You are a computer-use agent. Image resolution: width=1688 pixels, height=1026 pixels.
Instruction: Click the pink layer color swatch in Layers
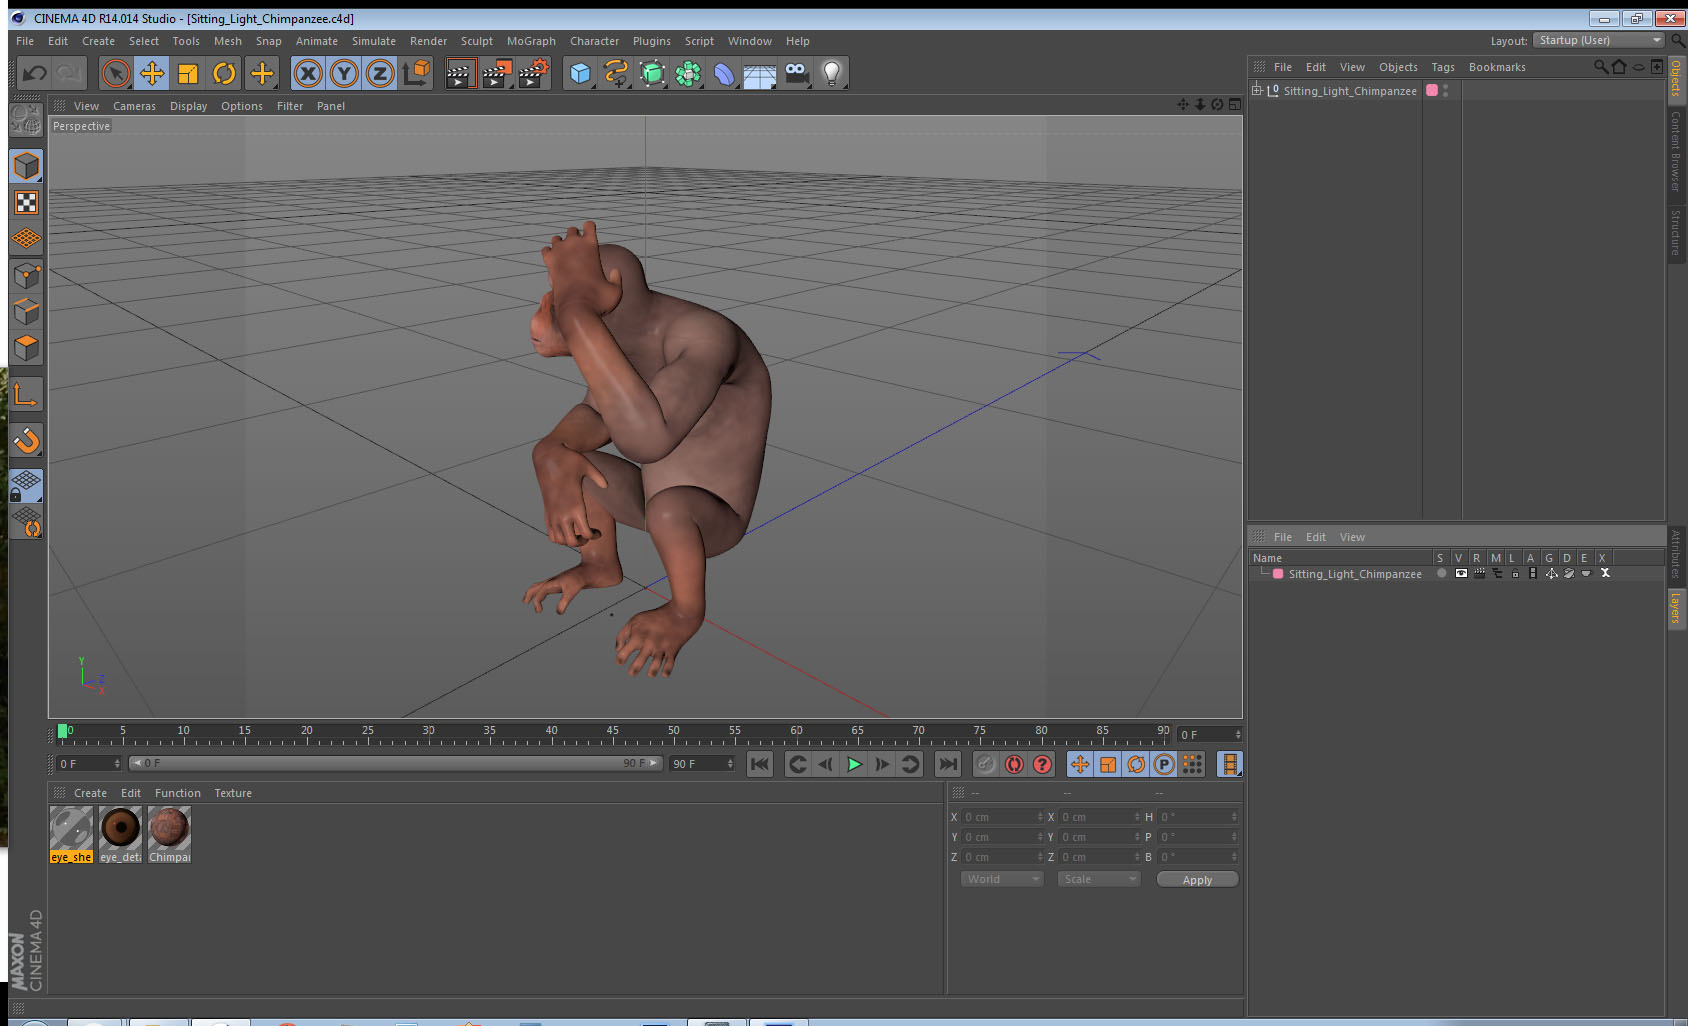(x=1278, y=574)
